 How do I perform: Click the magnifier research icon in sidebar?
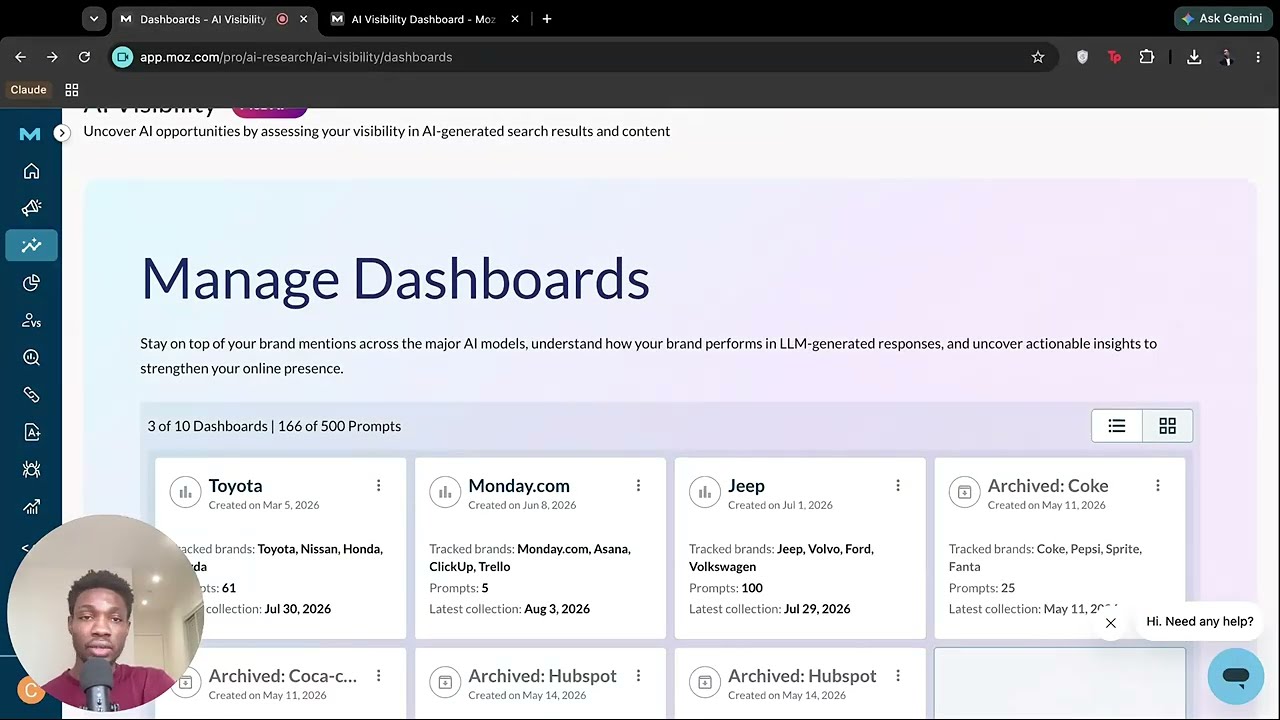click(x=31, y=357)
